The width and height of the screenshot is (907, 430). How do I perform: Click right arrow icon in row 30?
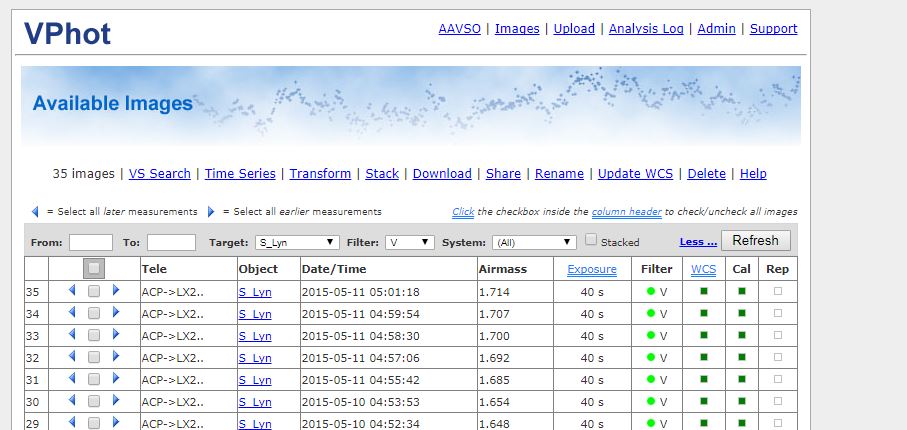(x=115, y=401)
